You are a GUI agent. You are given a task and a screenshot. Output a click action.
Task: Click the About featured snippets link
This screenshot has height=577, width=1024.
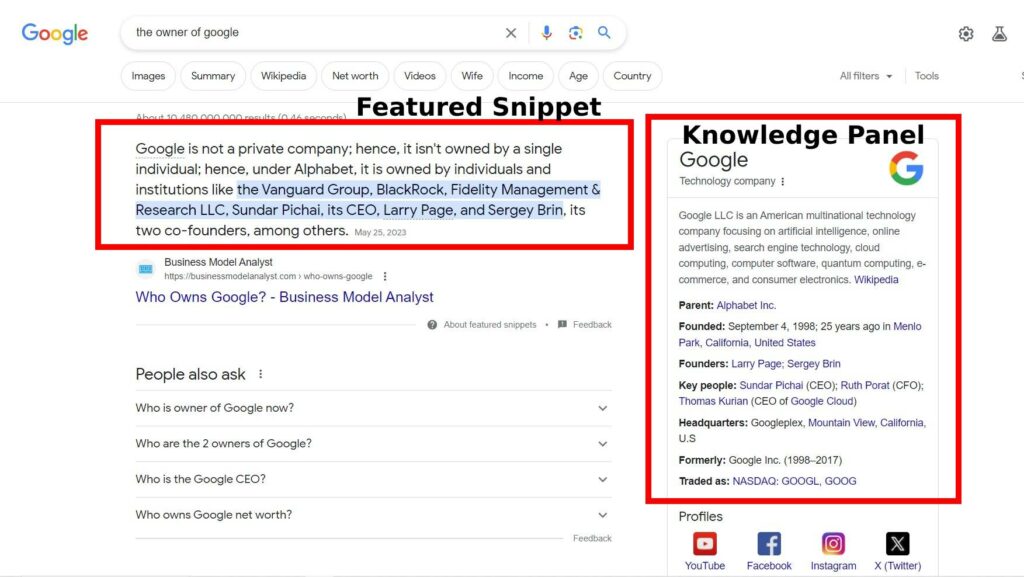coord(490,324)
